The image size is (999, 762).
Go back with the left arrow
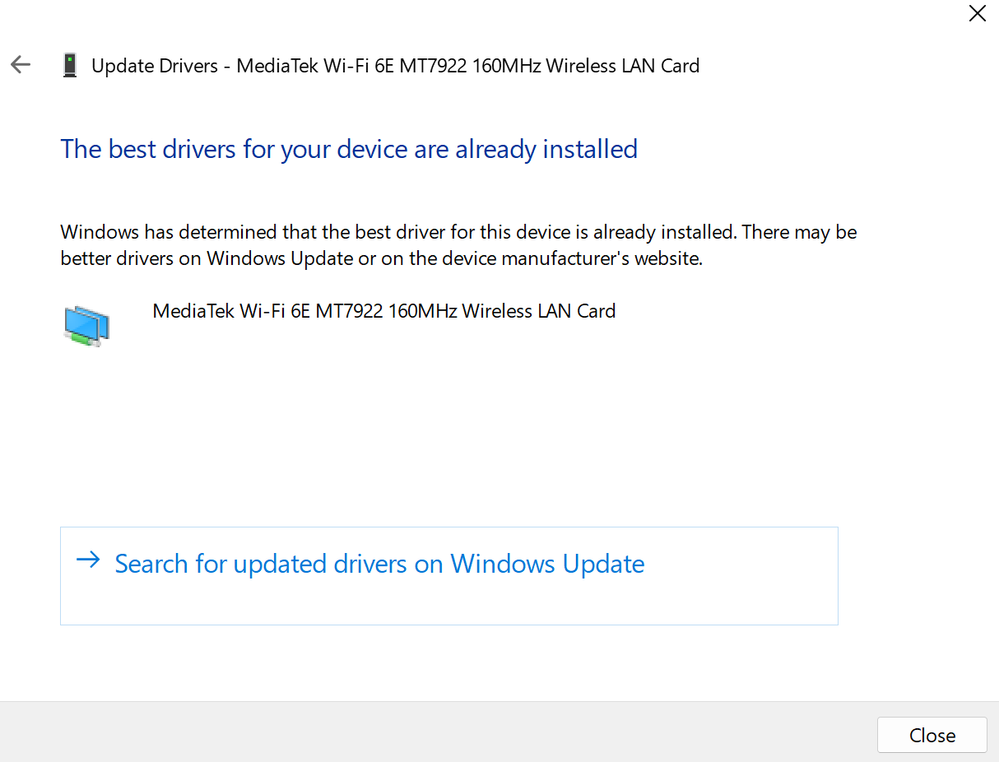pos(20,64)
